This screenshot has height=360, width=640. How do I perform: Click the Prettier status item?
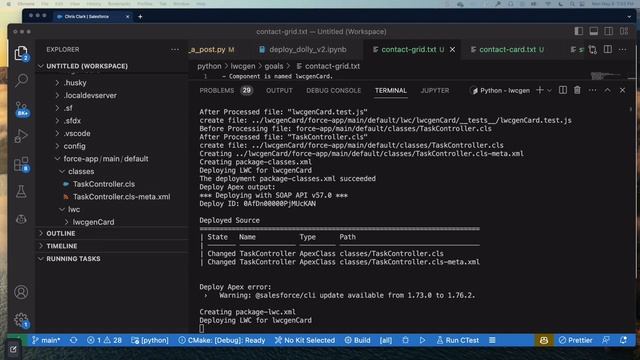(576, 340)
